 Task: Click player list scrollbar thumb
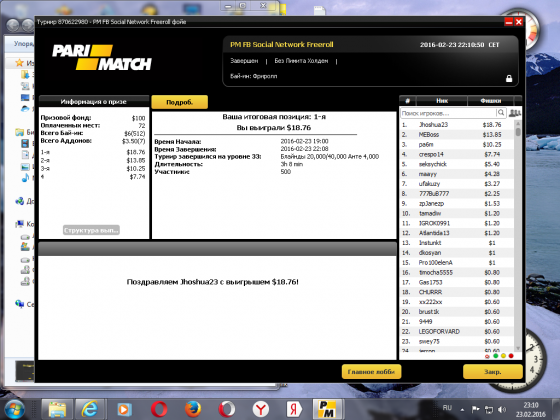(518, 131)
